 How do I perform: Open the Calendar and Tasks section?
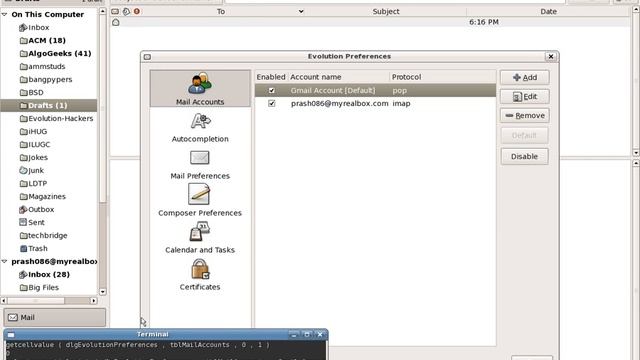(200, 238)
